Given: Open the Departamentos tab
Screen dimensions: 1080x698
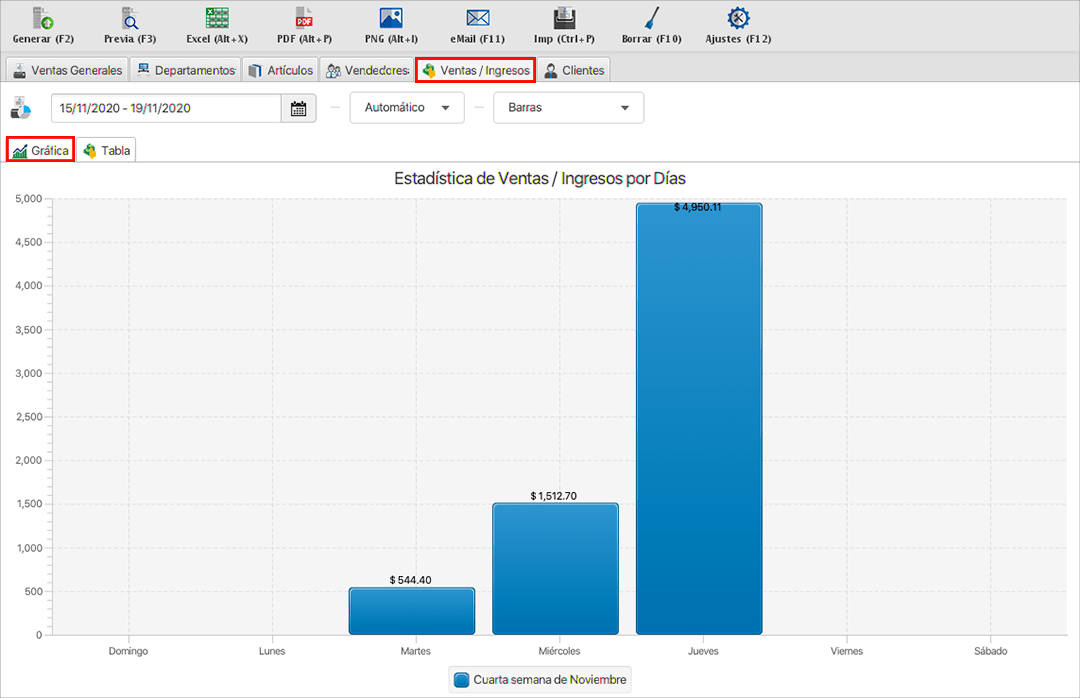Looking at the screenshot, I should (x=186, y=70).
